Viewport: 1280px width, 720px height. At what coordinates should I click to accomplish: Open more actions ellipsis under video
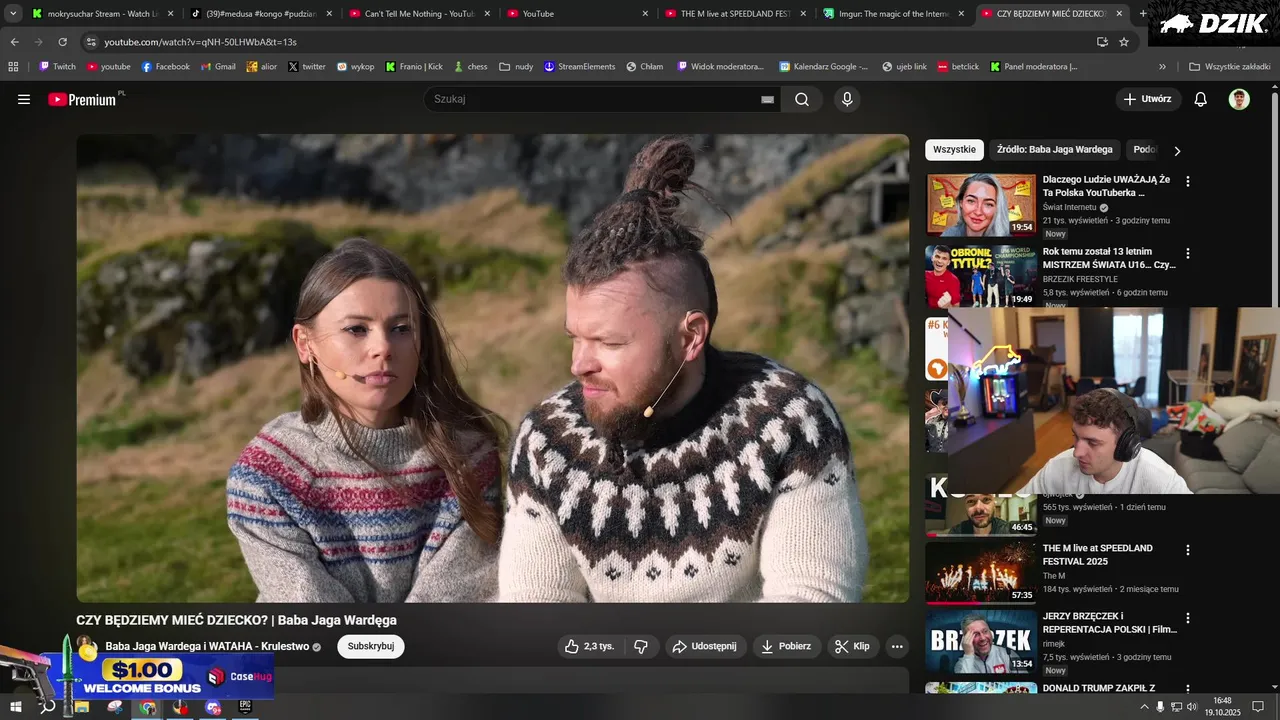[897, 646]
